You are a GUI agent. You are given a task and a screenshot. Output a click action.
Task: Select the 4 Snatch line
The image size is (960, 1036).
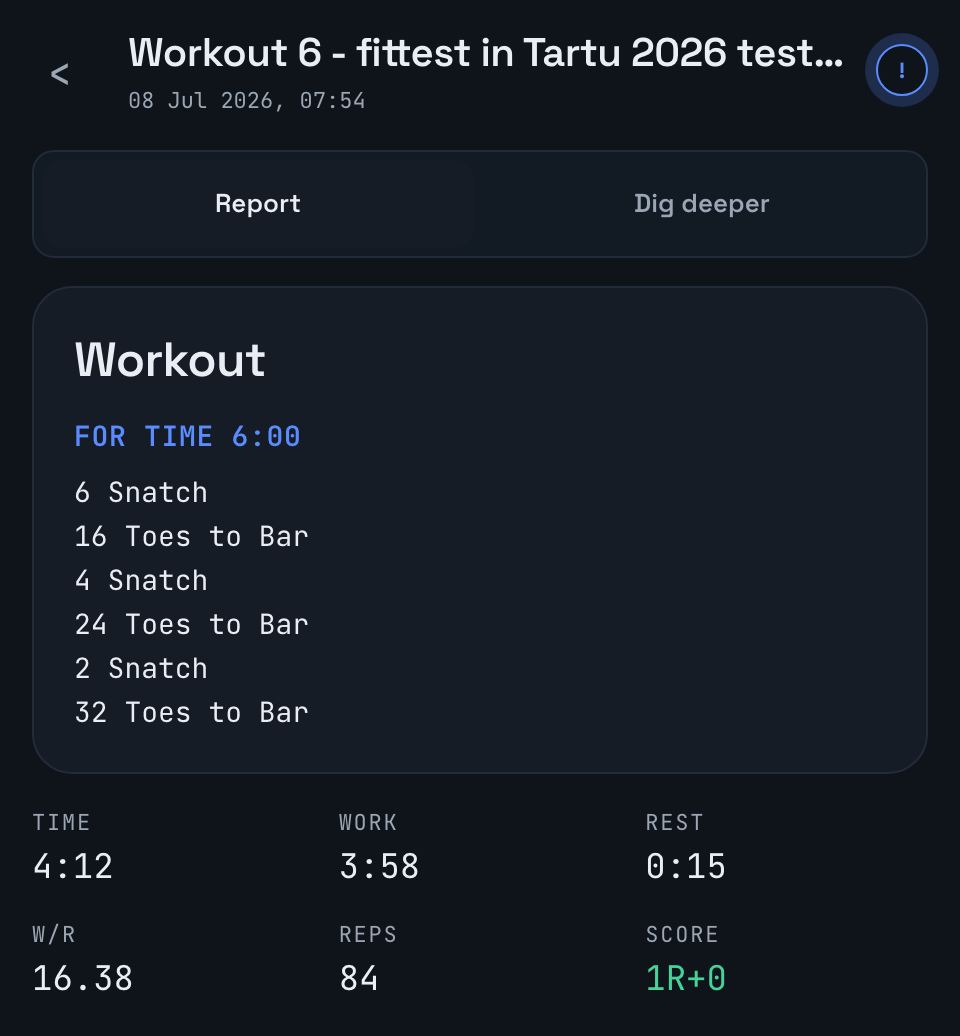tap(141, 581)
